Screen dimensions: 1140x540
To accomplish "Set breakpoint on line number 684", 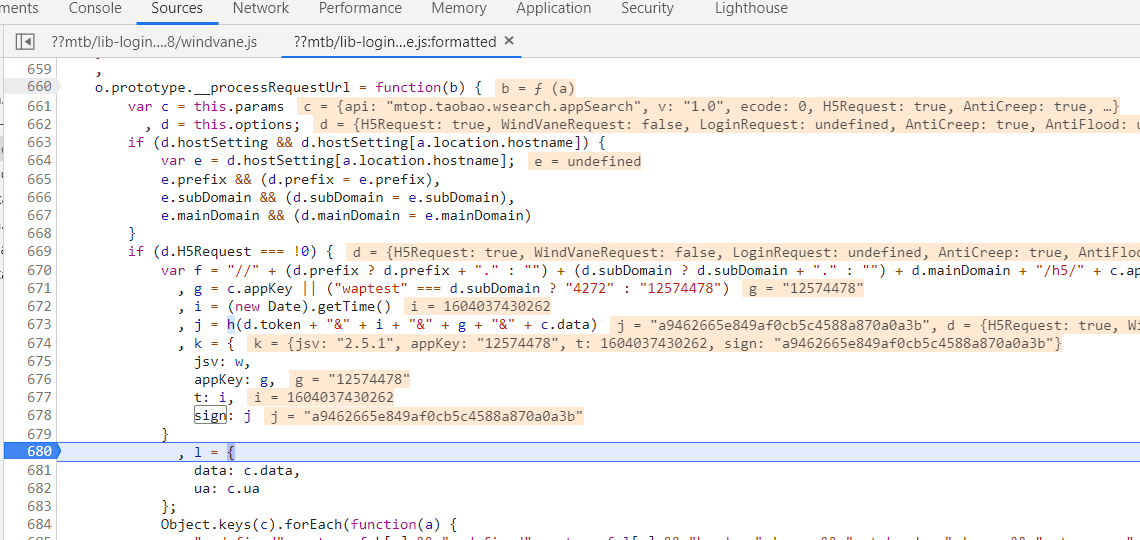I will click(x=39, y=525).
